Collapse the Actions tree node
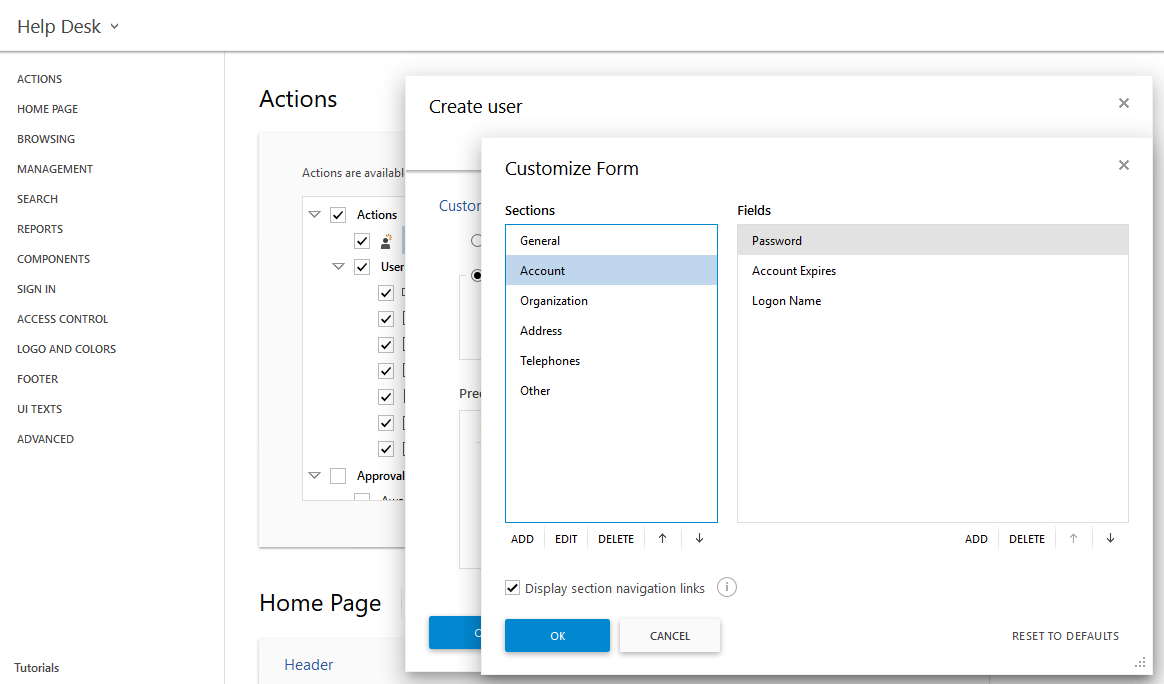Viewport: 1164px width, 684px height. [x=315, y=215]
